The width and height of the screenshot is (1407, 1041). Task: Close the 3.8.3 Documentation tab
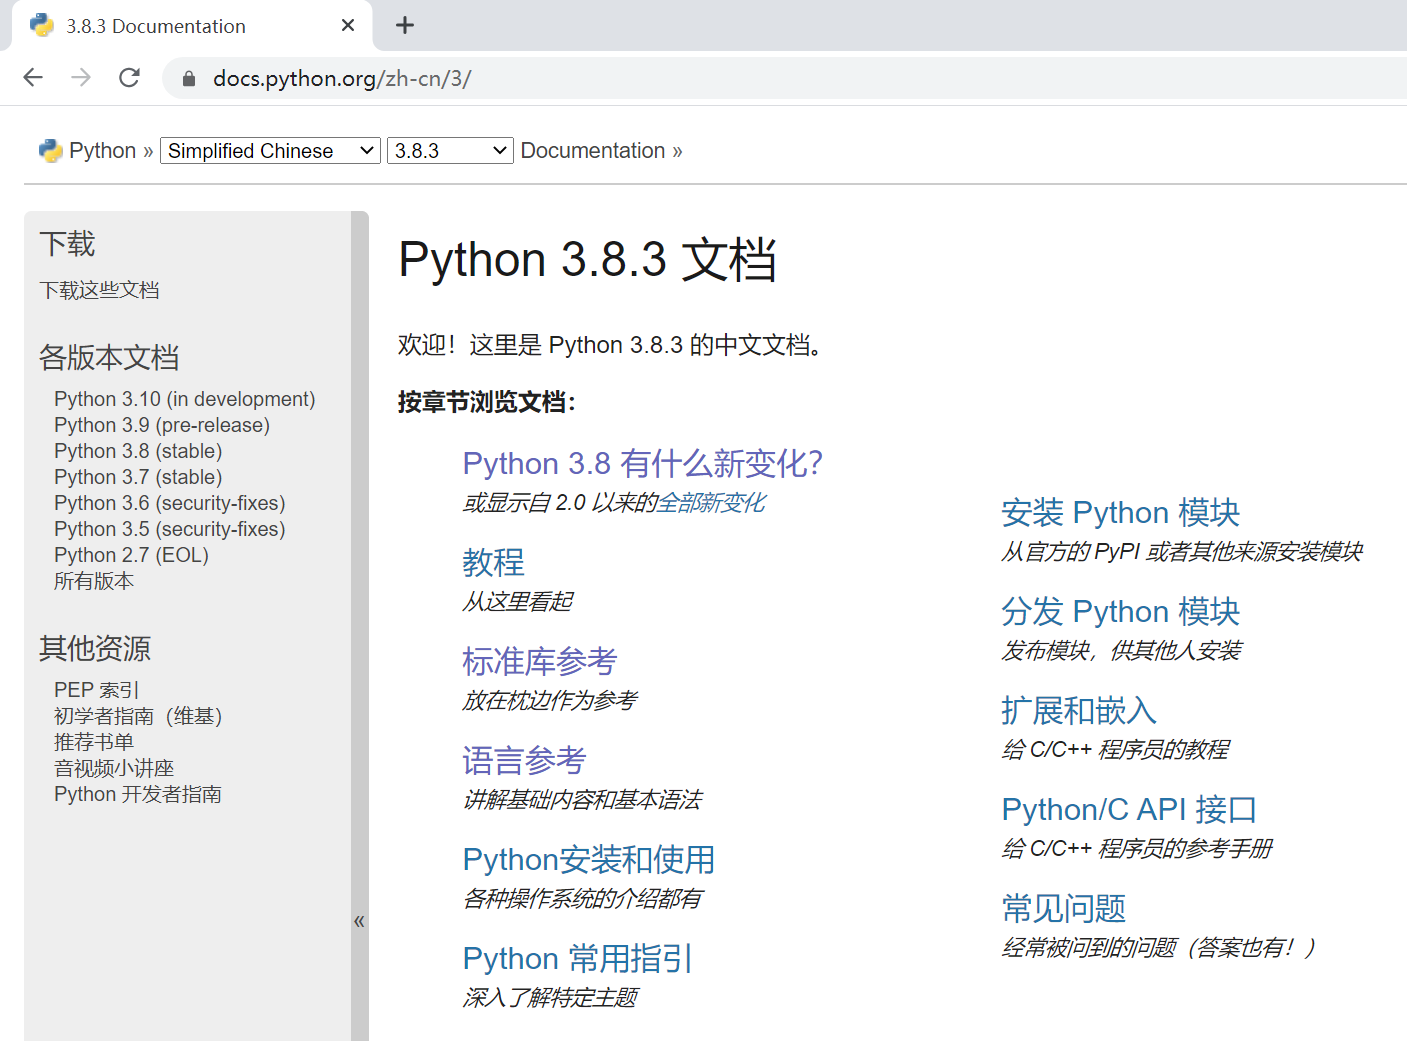click(348, 25)
